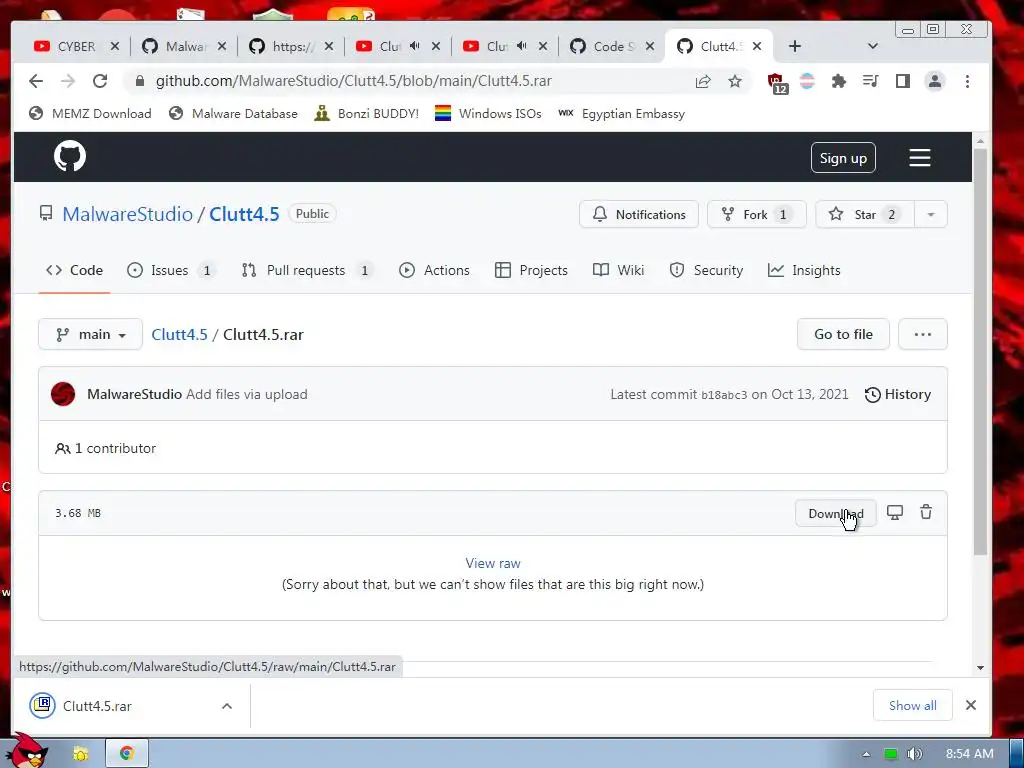Open the main branch dropdown
Screen dimensions: 1024x768
[90, 334]
